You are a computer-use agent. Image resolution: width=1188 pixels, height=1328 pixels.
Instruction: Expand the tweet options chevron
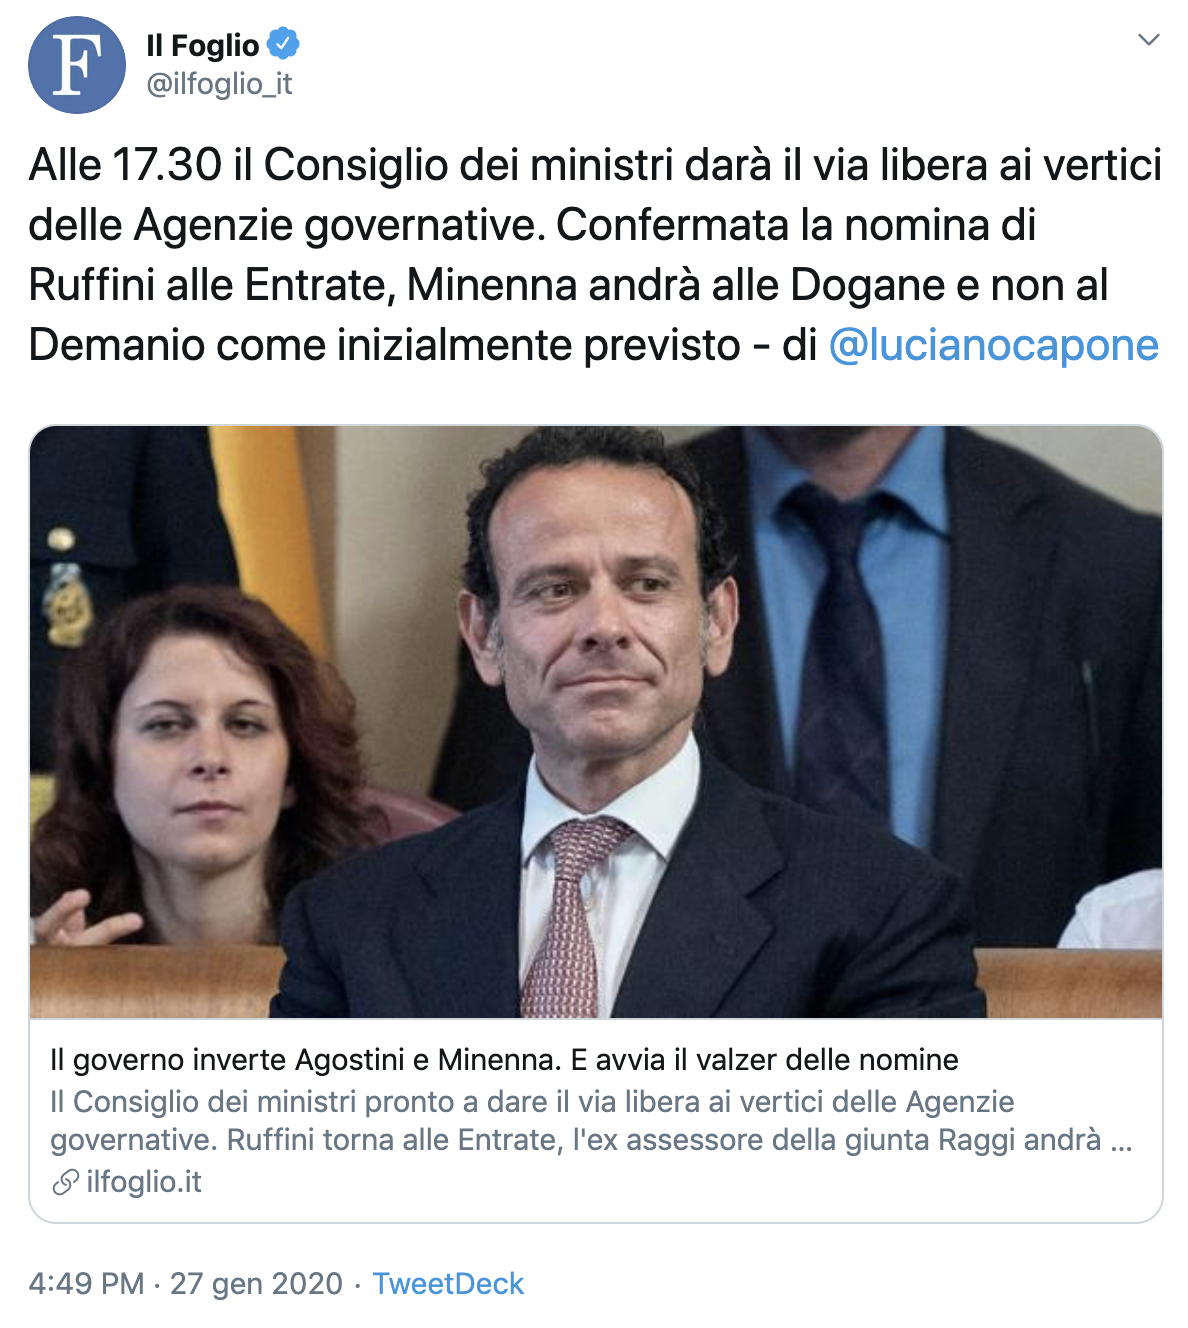click(1149, 40)
